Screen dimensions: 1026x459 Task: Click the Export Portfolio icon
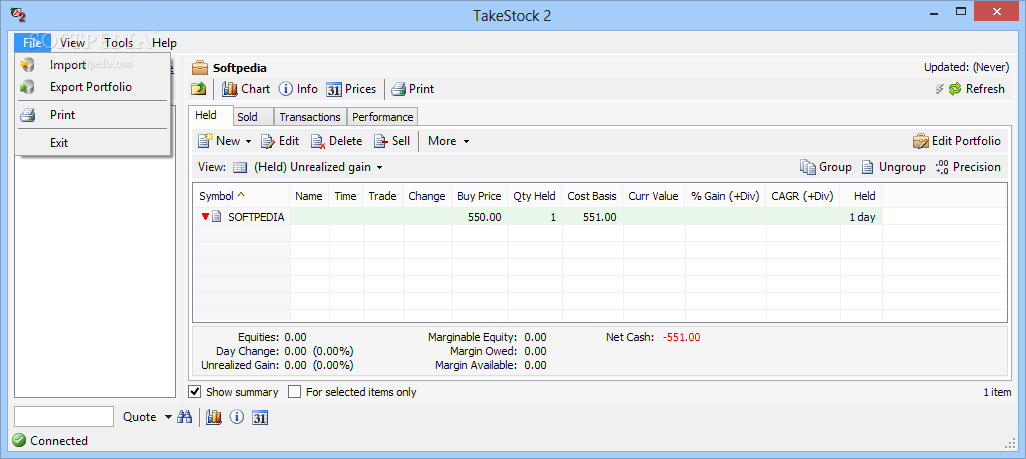(x=27, y=87)
